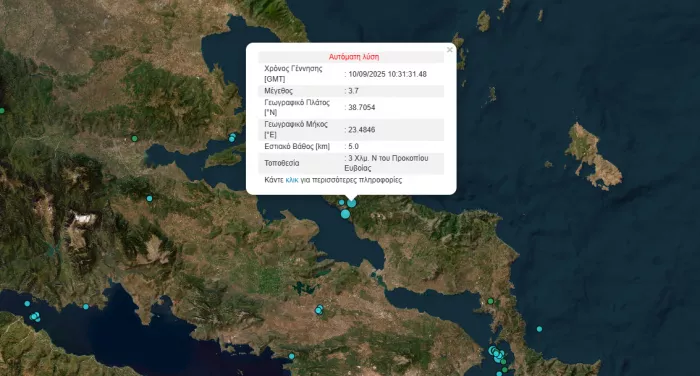Image resolution: width=700 pixels, height=376 pixels.
Task: Select the 'Αυτόματη λύση' red heading
Action: coord(354,57)
